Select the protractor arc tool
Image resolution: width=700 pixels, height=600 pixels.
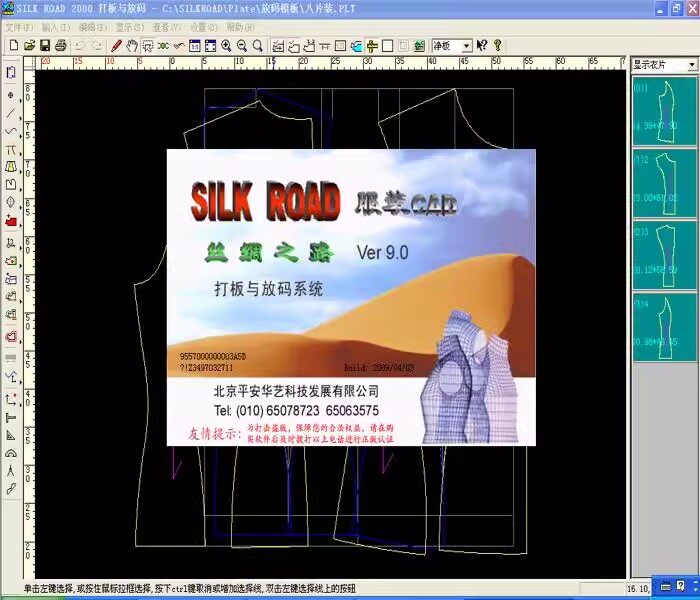(x=11, y=453)
